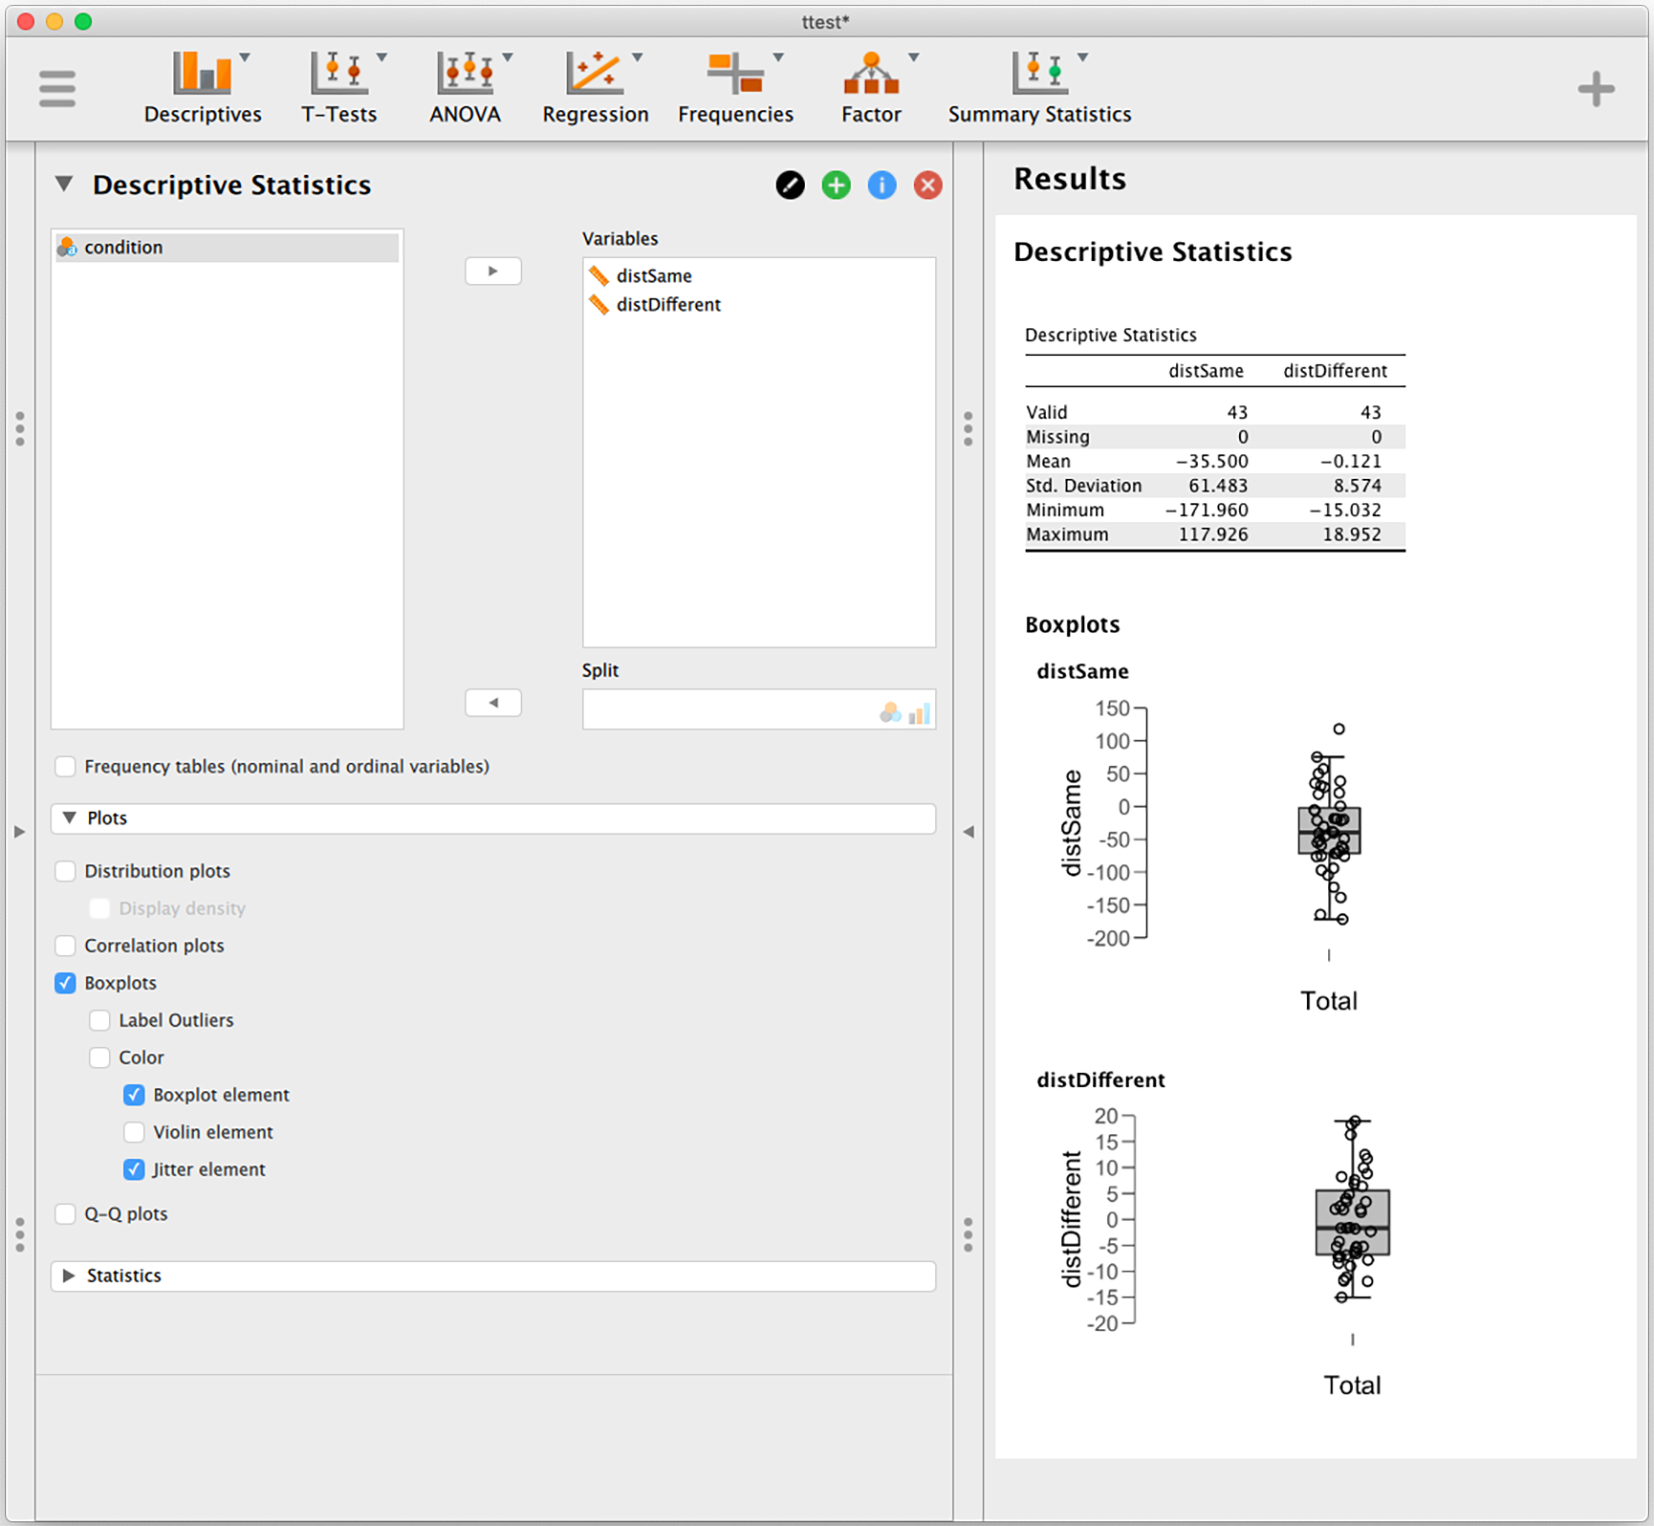Open the Descriptives analysis menu
The image size is (1654, 1526).
[203, 89]
